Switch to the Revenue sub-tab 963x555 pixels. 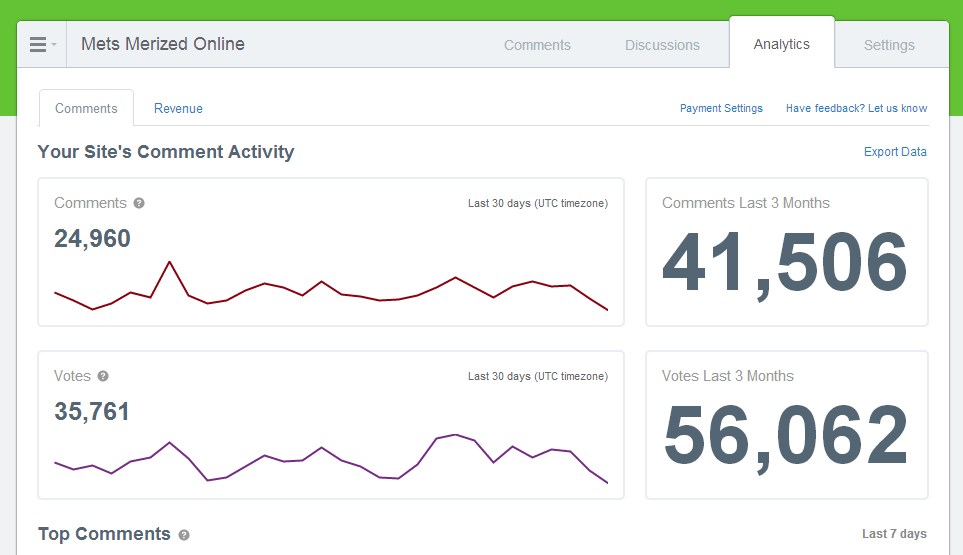[x=178, y=108]
